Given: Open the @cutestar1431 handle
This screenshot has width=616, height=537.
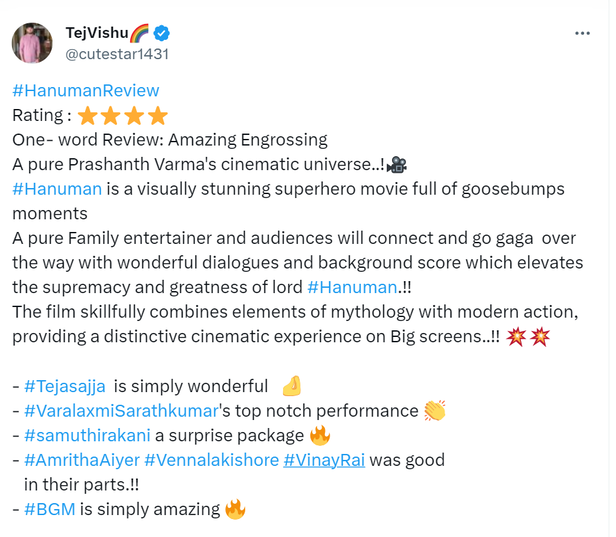Looking at the screenshot, I should point(117,54).
